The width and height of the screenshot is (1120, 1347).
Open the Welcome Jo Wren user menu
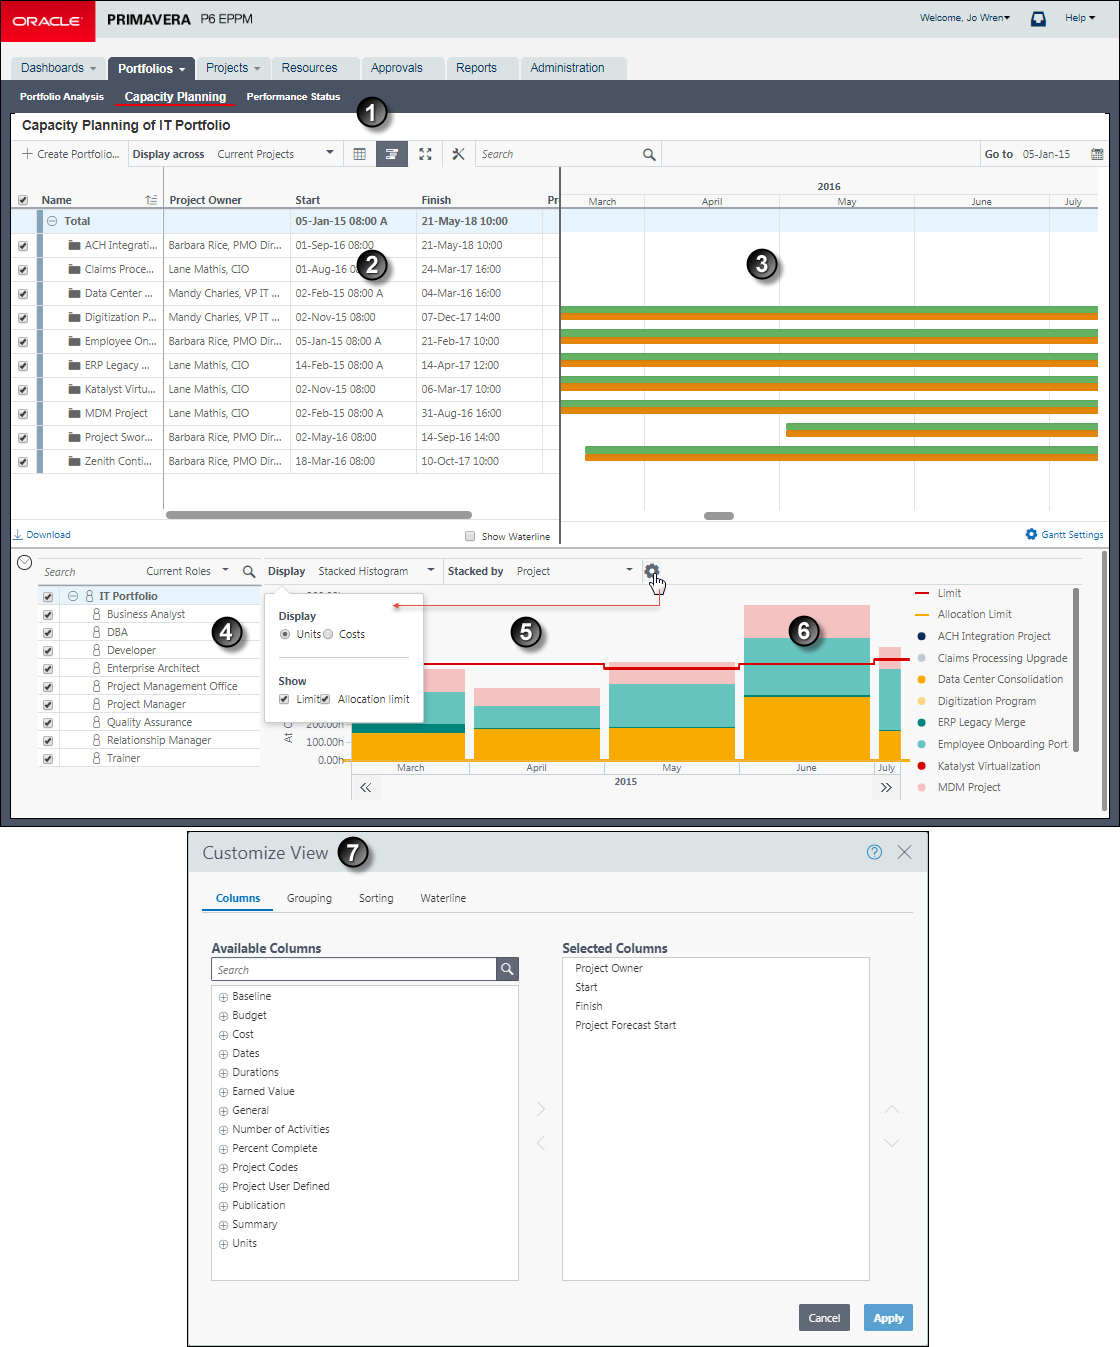965,18
